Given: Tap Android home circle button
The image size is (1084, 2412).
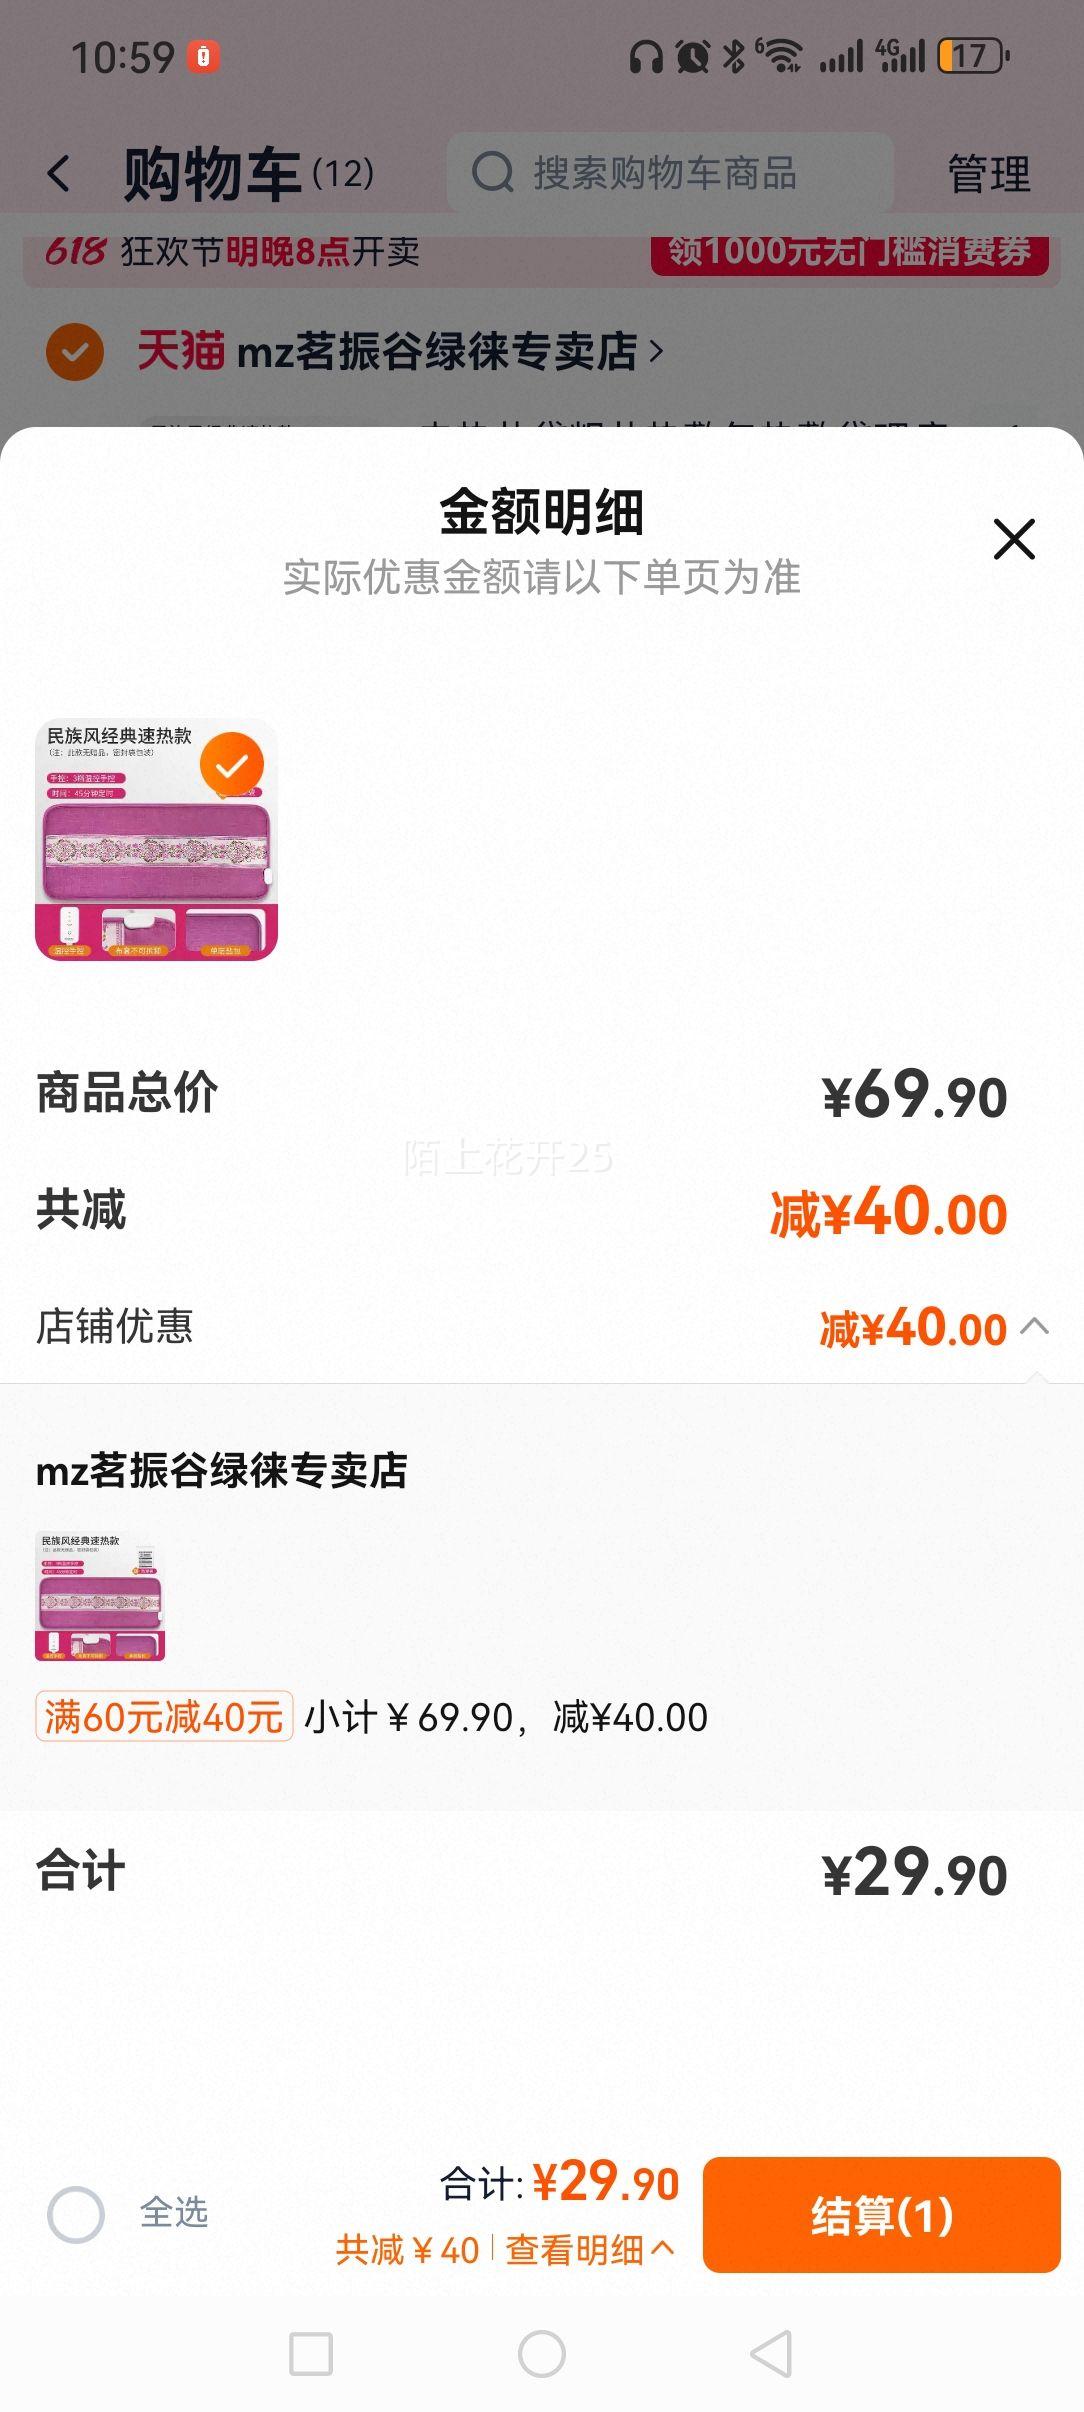Looking at the screenshot, I should [x=542, y=2354].
